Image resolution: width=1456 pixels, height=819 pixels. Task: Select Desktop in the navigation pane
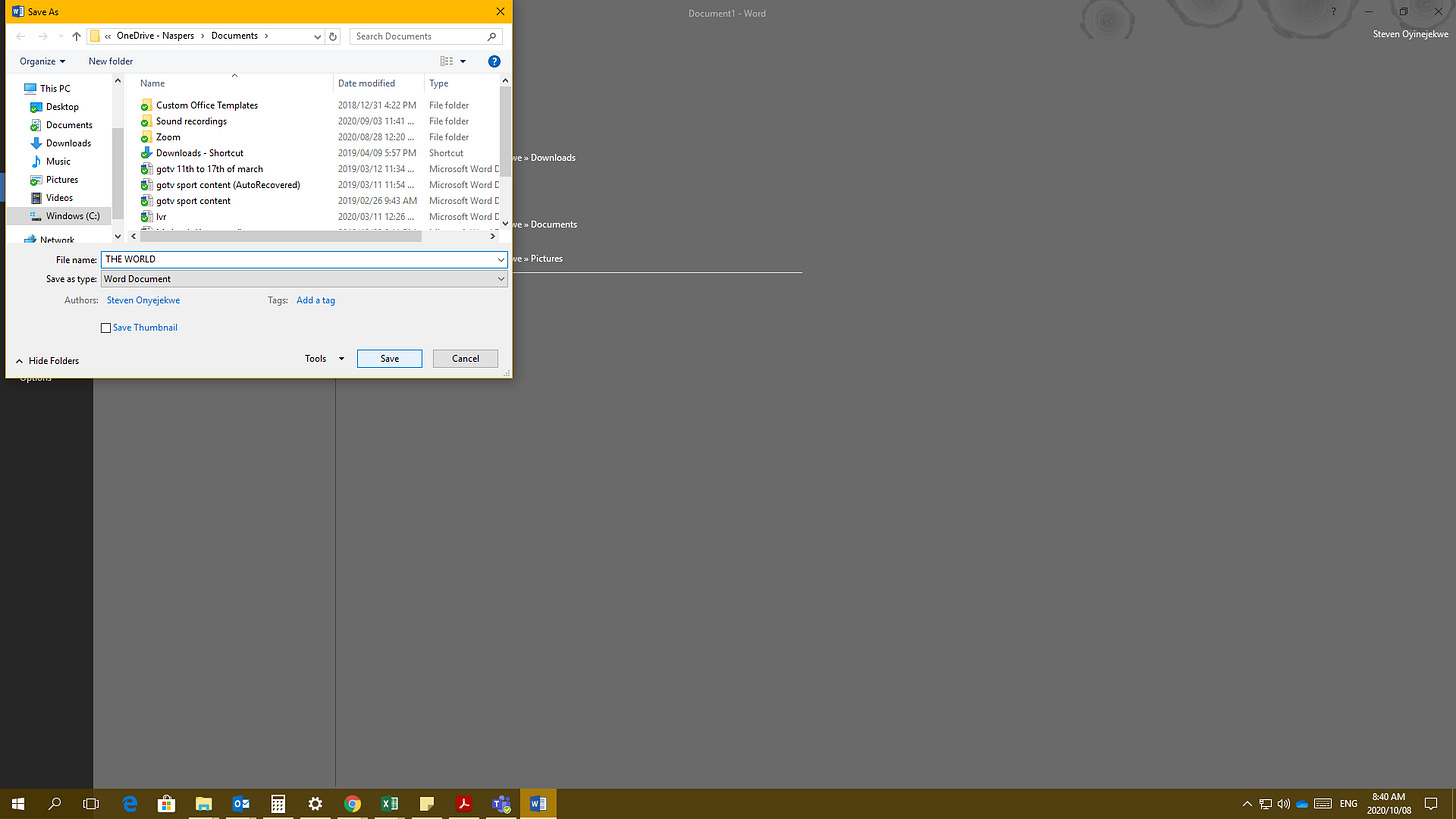pos(62,107)
